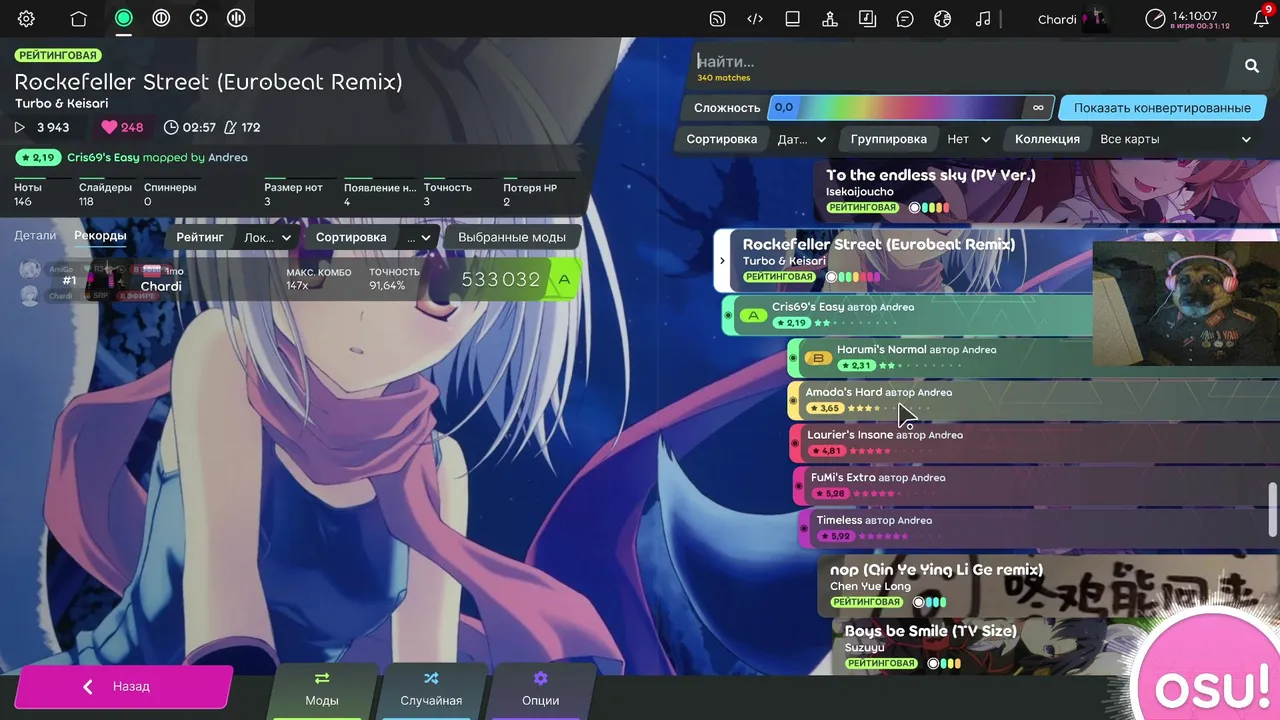Click Turbo & Keisari artist text top-left
This screenshot has height=720, width=1280.
(61, 103)
